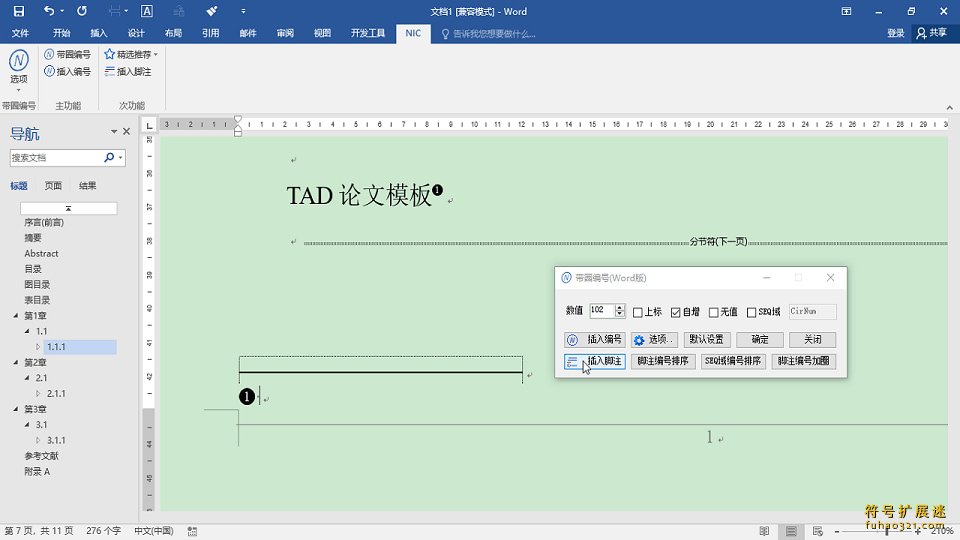Click the 共享 share button
Image resolution: width=960 pixels, height=540 pixels.
tap(931, 33)
